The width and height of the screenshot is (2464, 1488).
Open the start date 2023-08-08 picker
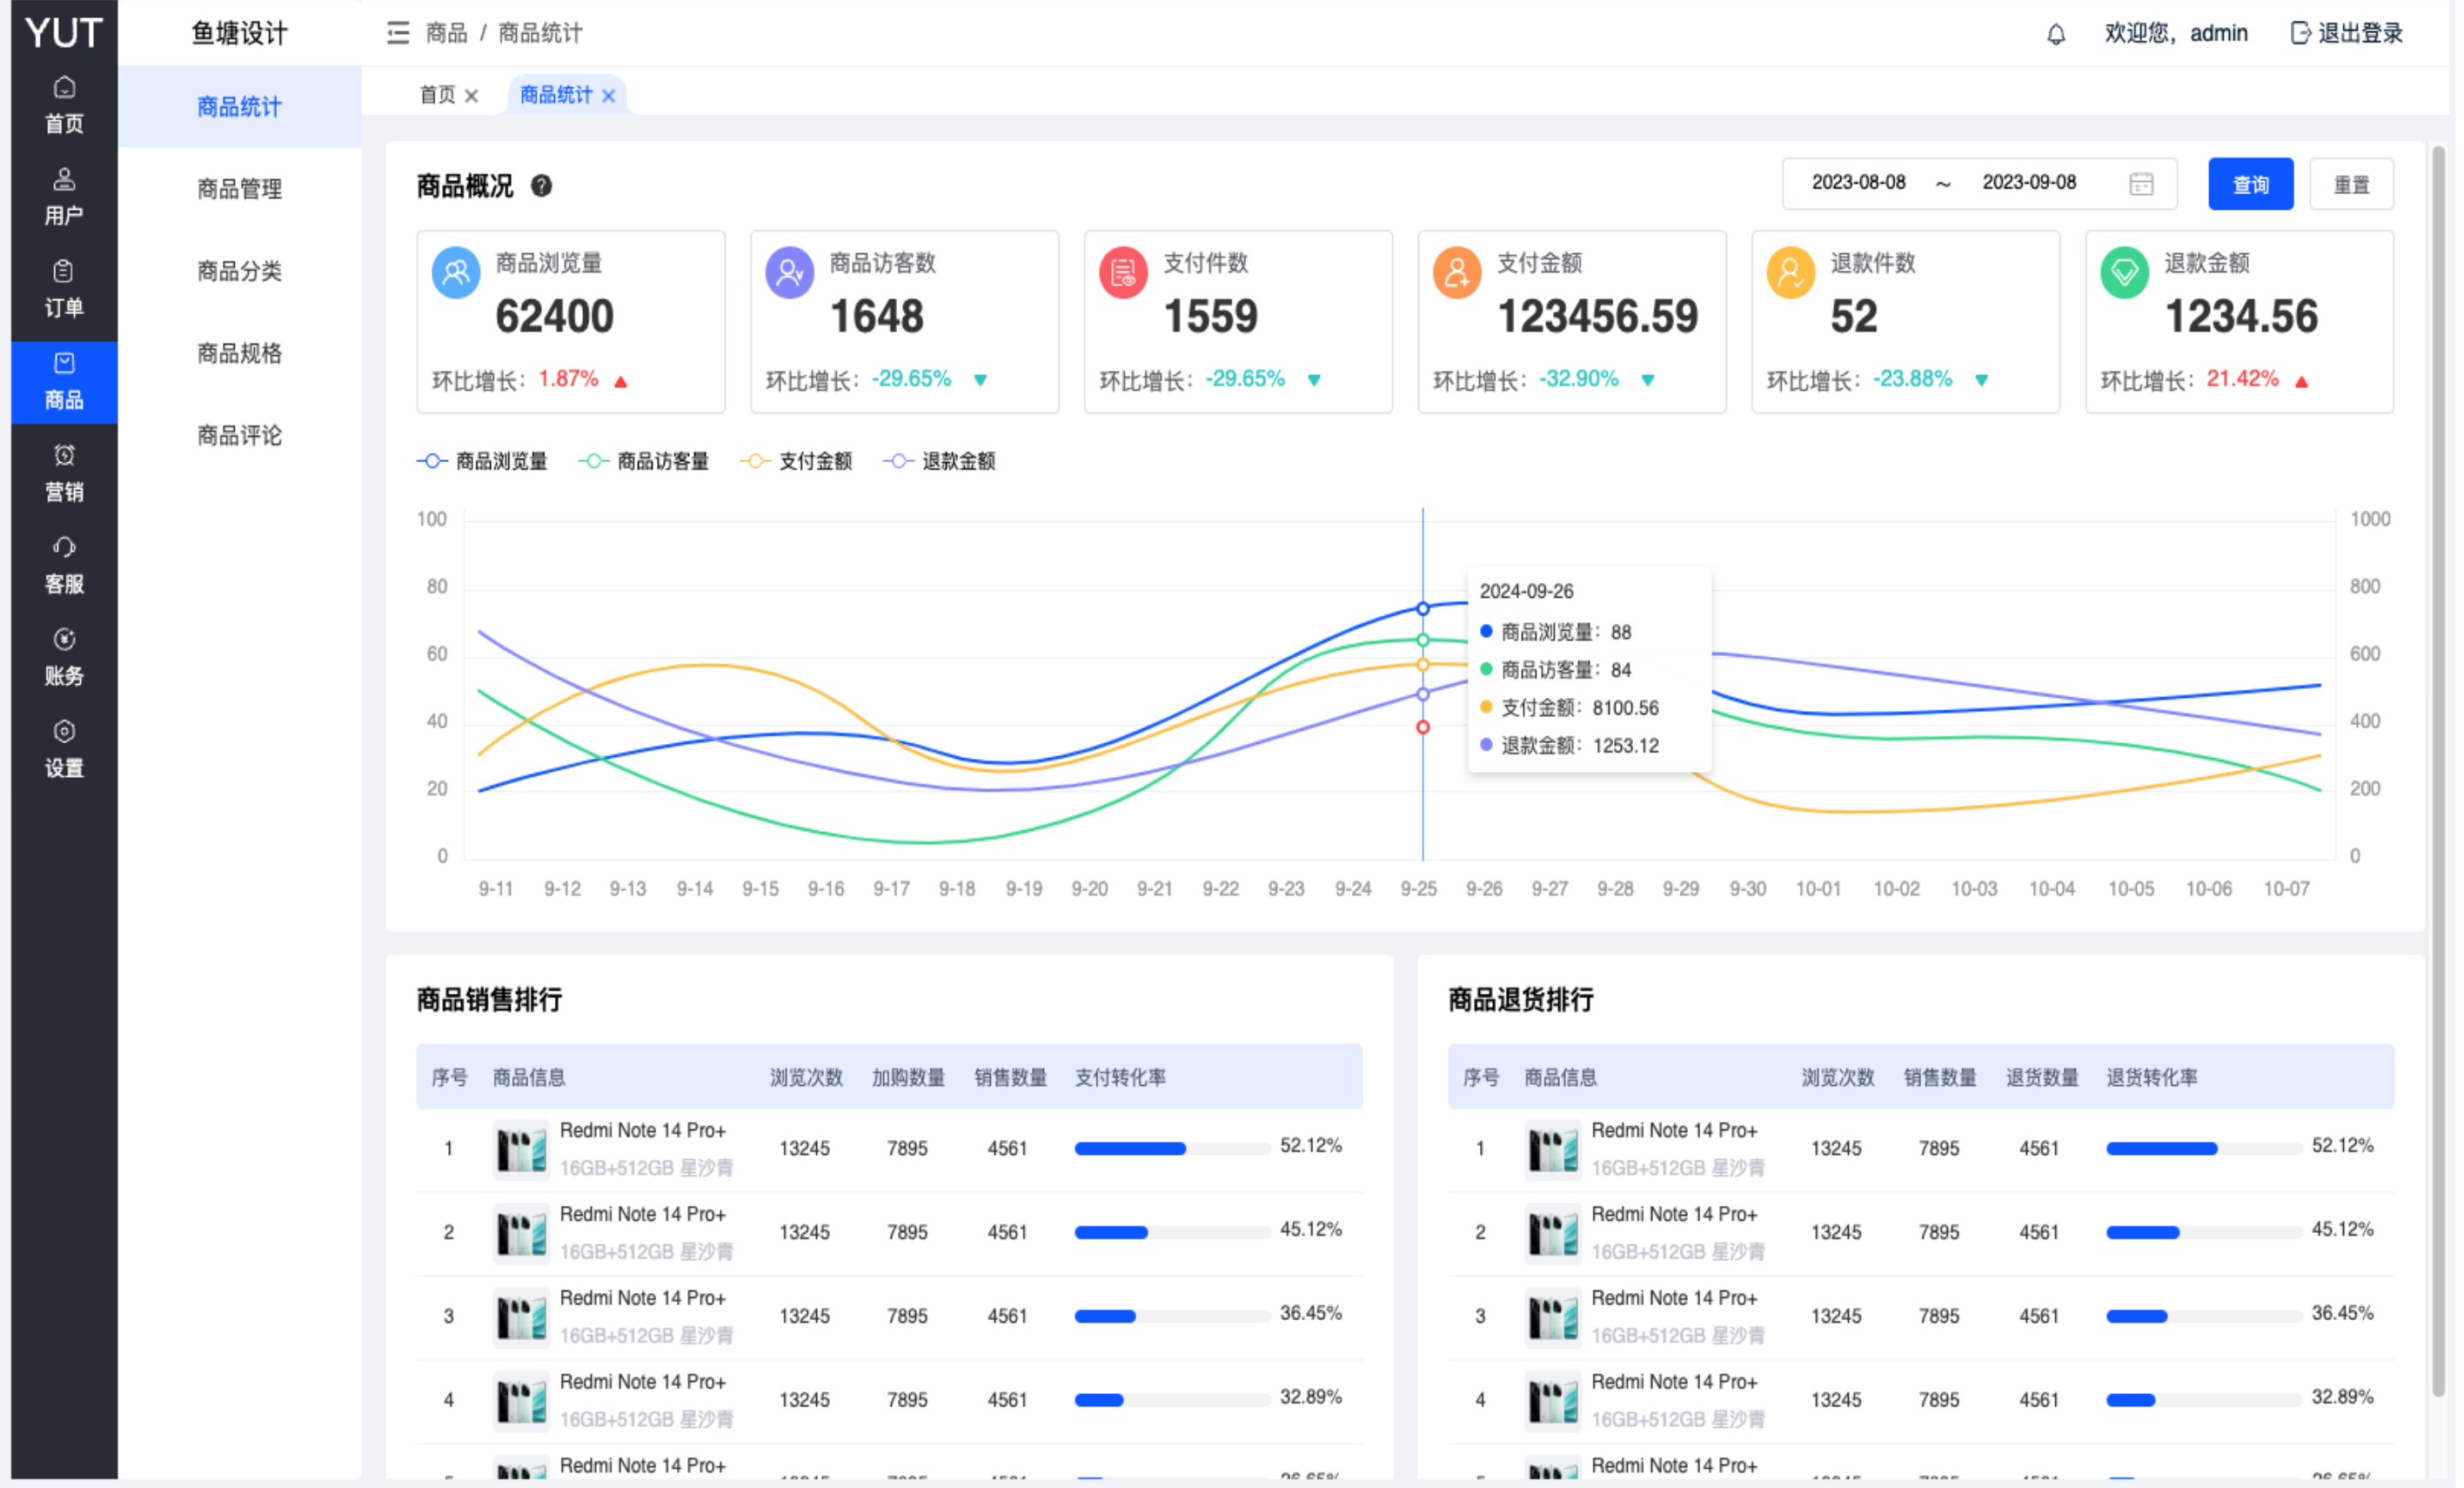1858,183
